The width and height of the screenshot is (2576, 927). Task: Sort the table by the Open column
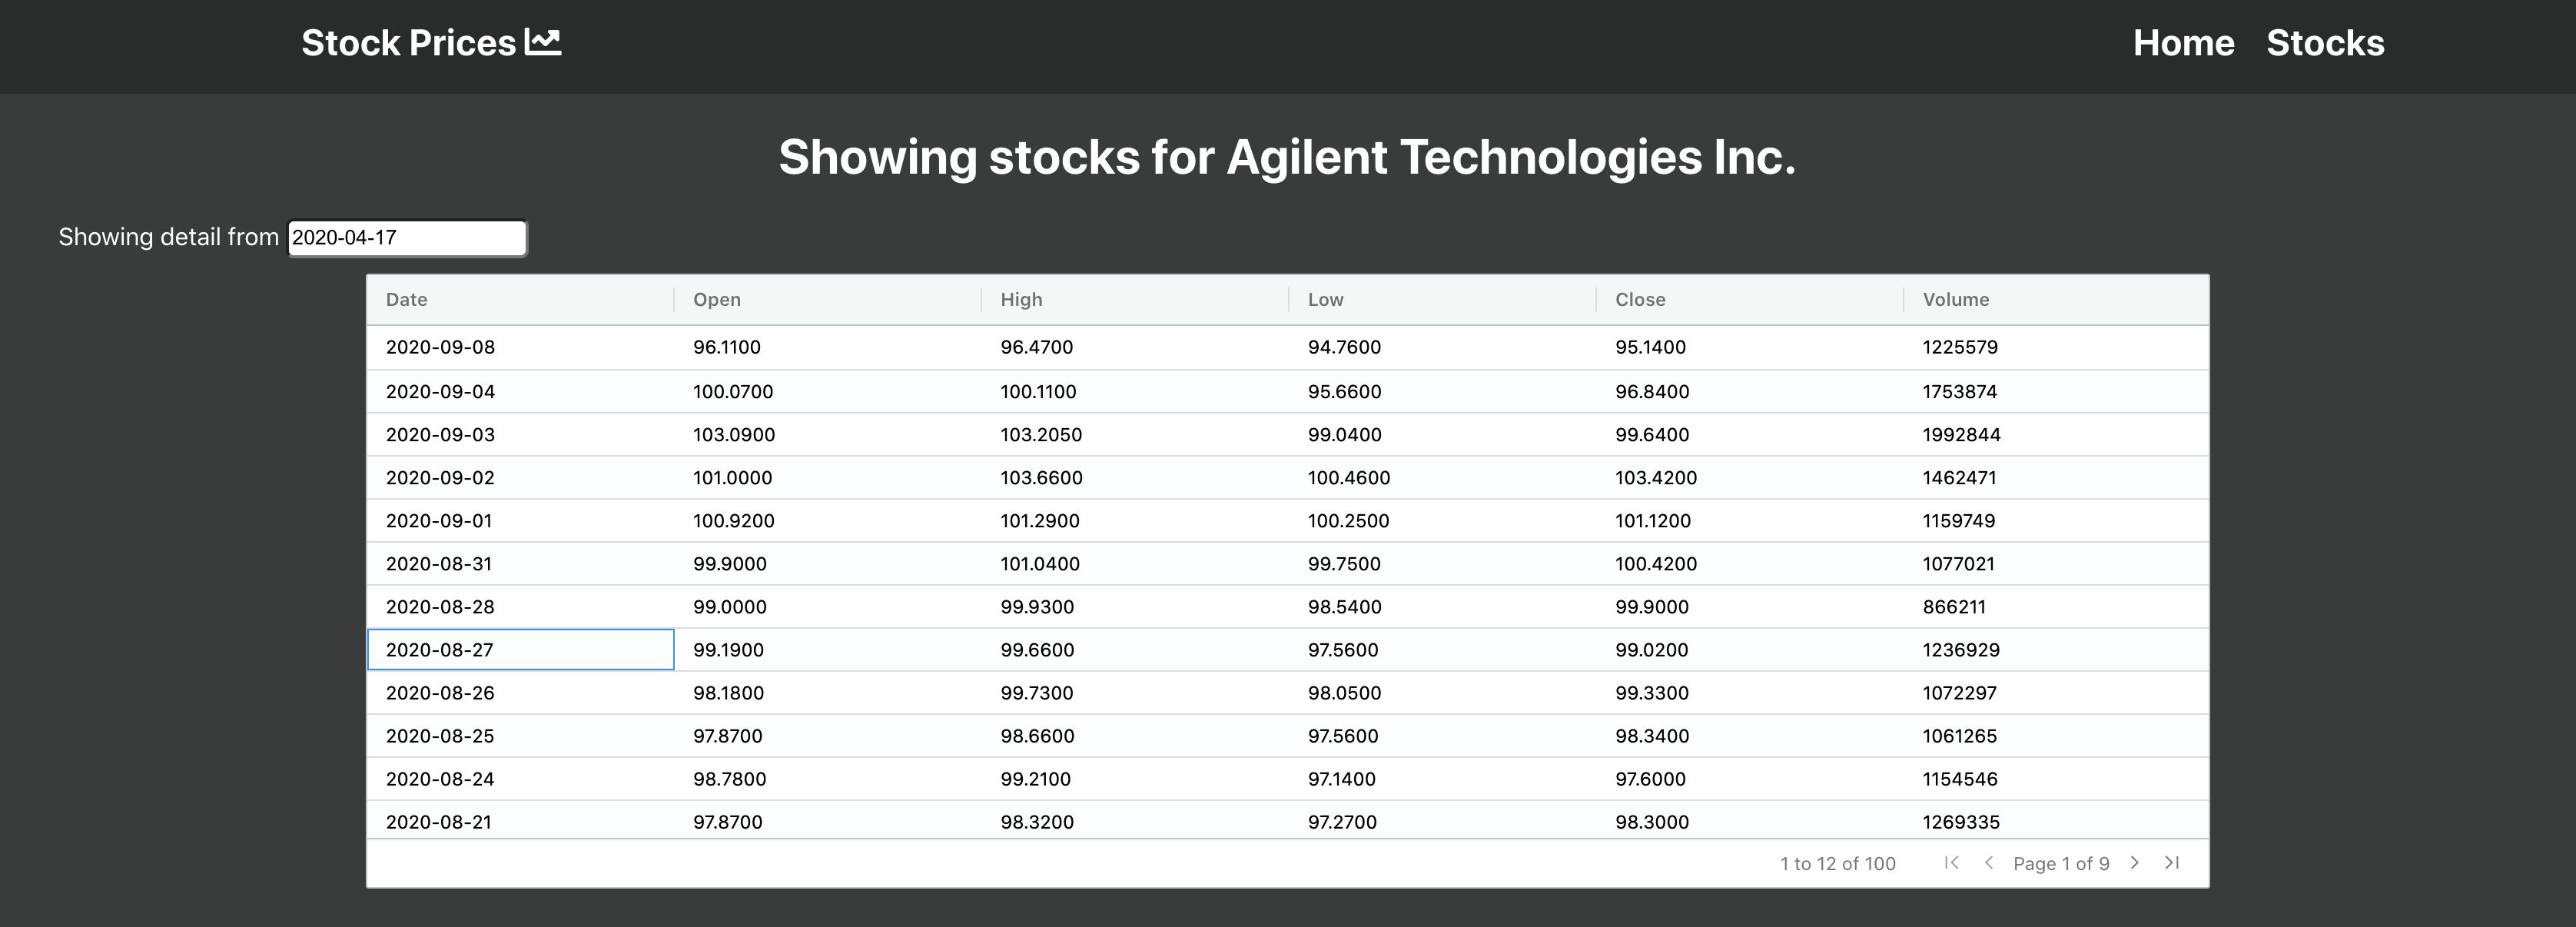point(716,299)
